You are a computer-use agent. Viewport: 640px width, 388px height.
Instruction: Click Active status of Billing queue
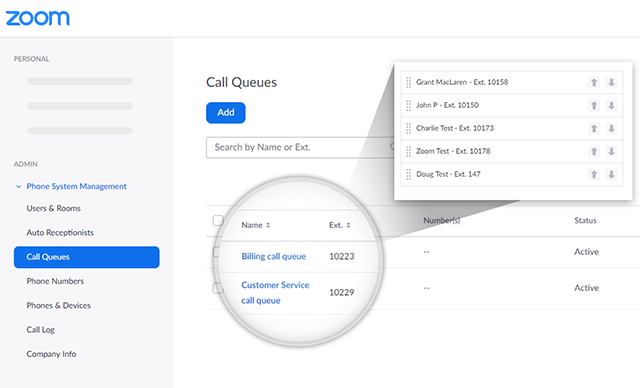pyautogui.click(x=587, y=252)
